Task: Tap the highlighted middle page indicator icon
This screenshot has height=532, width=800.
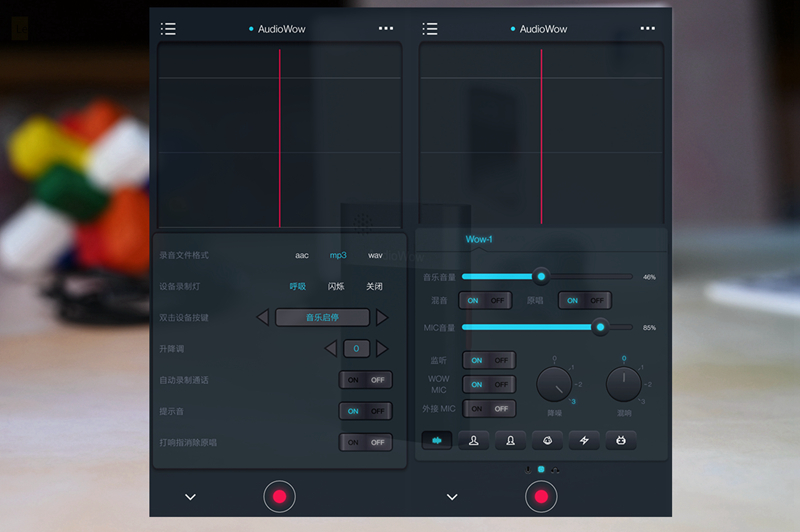Action: [541, 469]
